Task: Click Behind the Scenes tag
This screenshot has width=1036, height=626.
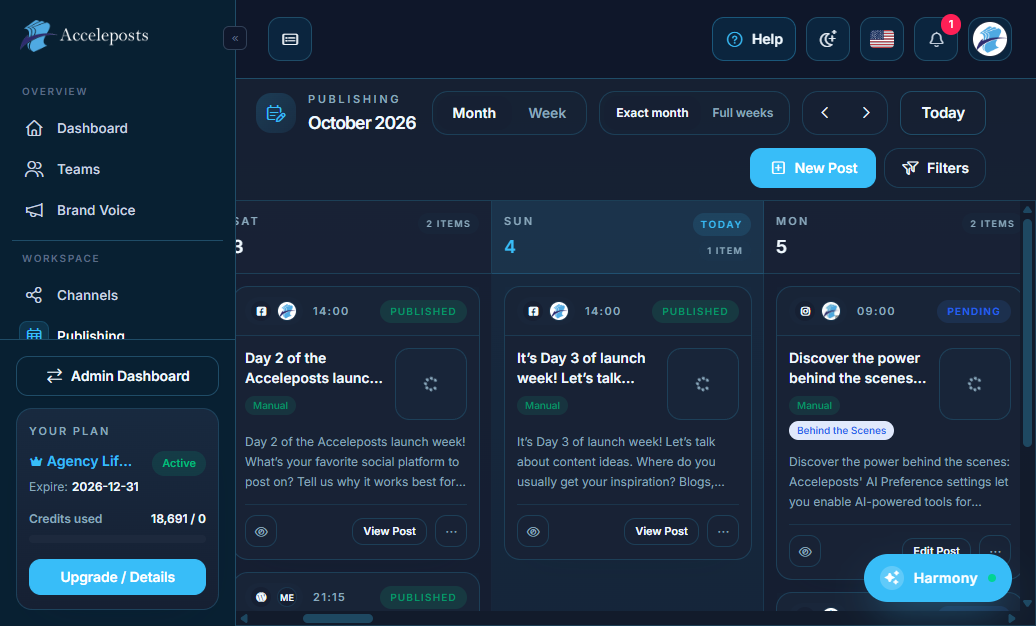Action: click(841, 430)
